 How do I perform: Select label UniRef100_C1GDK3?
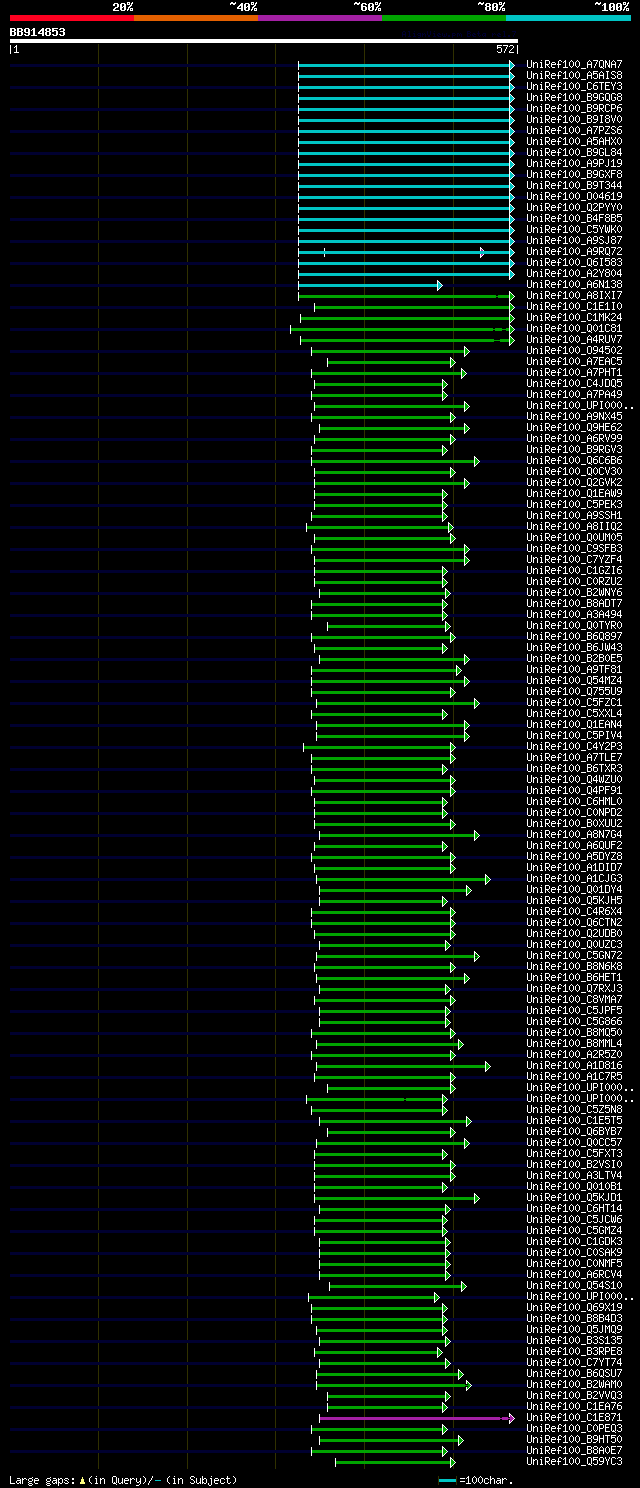[x=574, y=1242]
